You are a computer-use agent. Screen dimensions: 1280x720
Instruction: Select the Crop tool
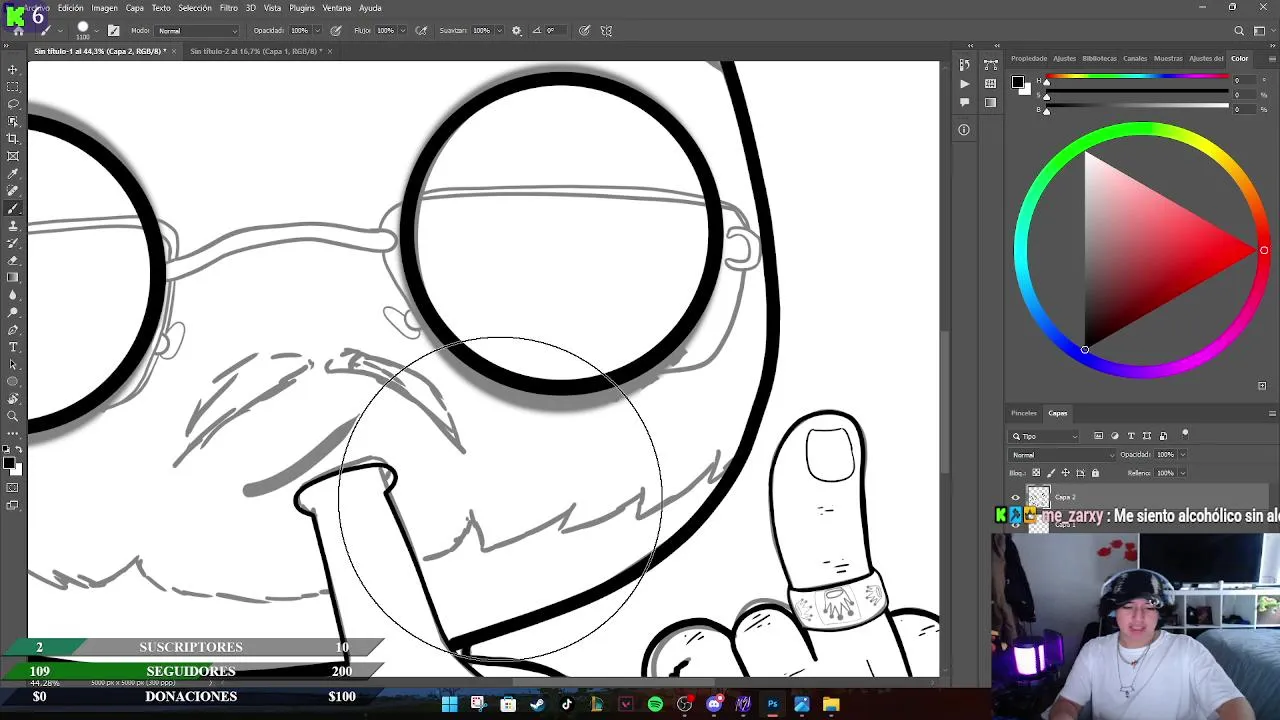click(13, 139)
